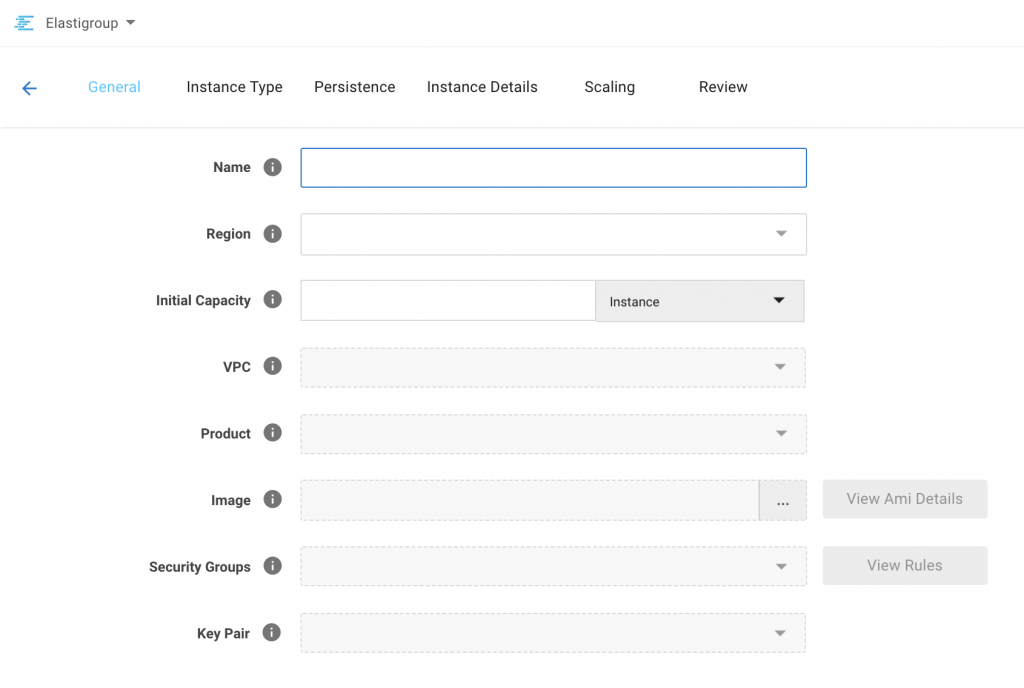Switch to the Instance Type tab
This screenshot has width=1024, height=688.
coord(234,87)
